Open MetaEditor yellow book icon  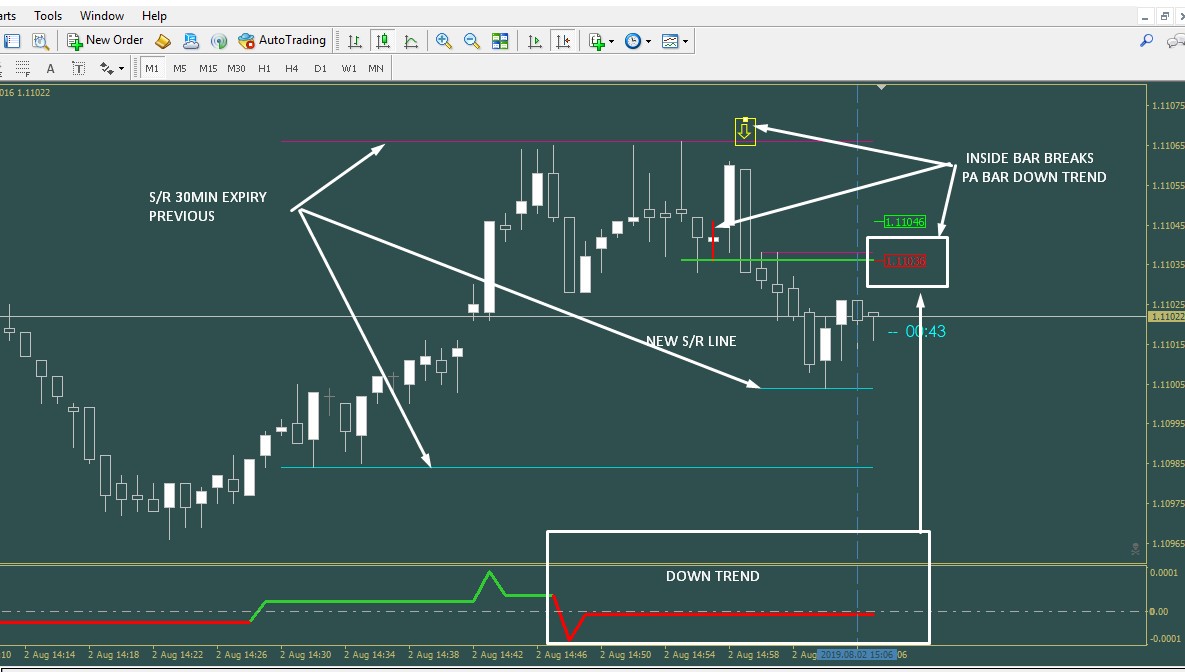click(x=162, y=41)
